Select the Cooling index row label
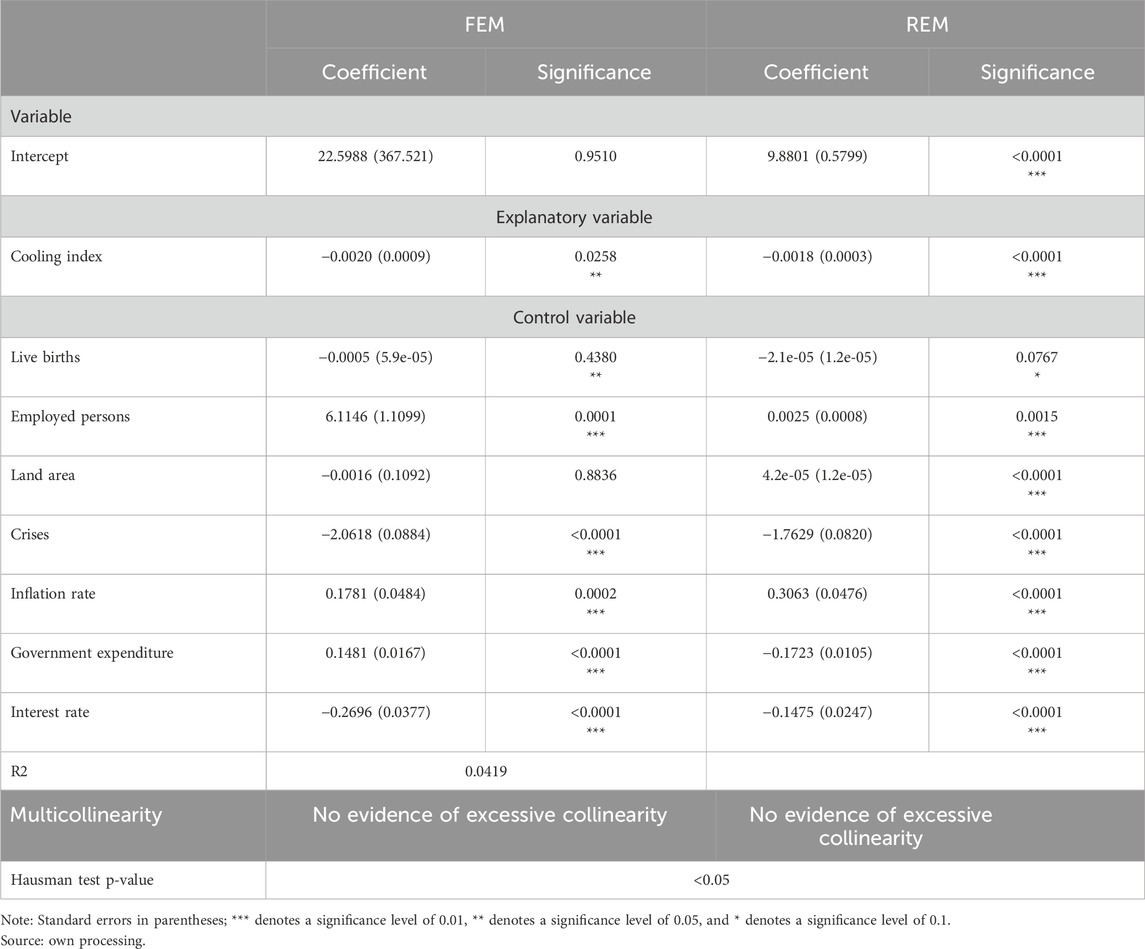 click(x=56, y=256)
